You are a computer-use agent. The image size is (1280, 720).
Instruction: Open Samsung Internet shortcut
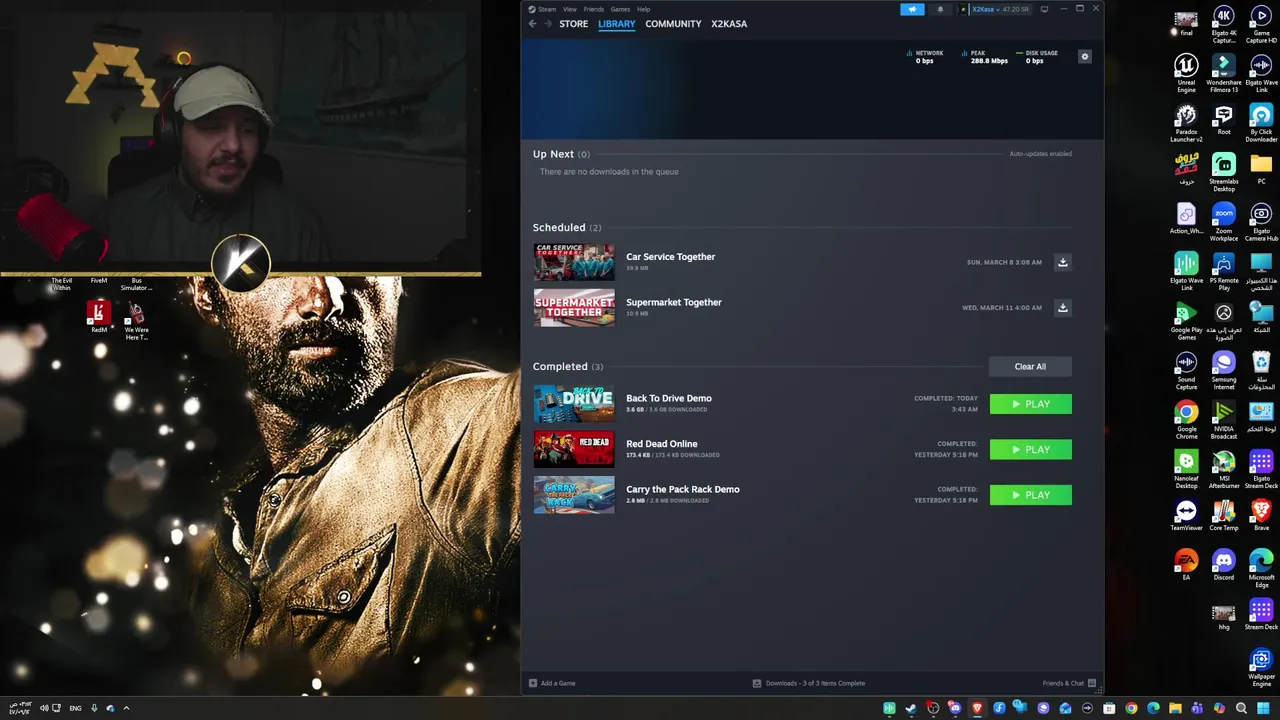1224,371
